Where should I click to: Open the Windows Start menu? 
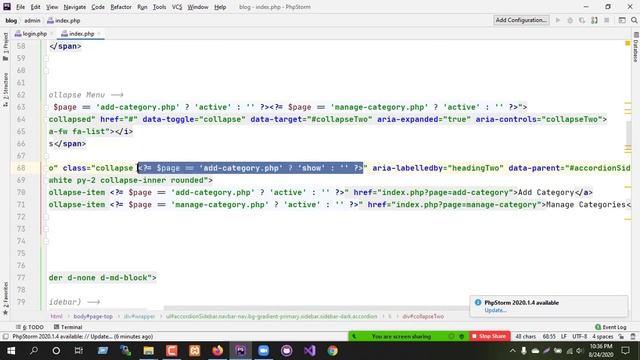(11, 351)
